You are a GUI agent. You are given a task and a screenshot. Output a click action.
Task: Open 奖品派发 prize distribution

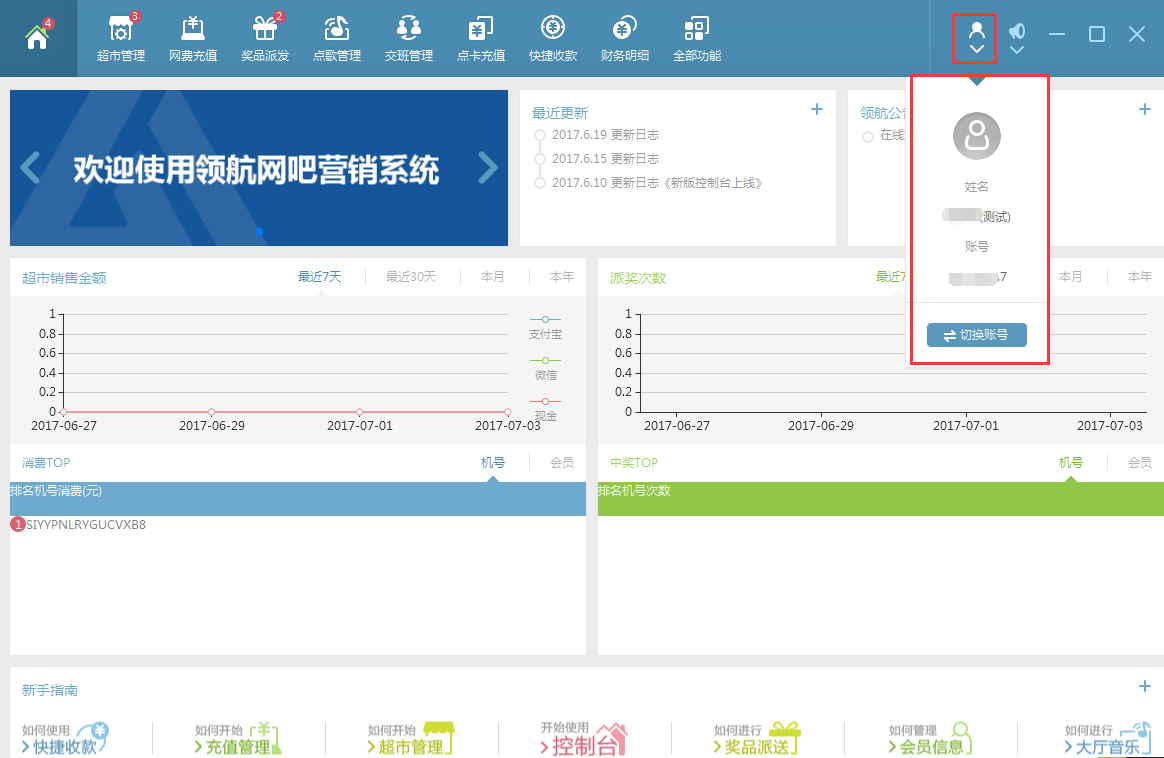pyautogui.click(x=265, y=39)
